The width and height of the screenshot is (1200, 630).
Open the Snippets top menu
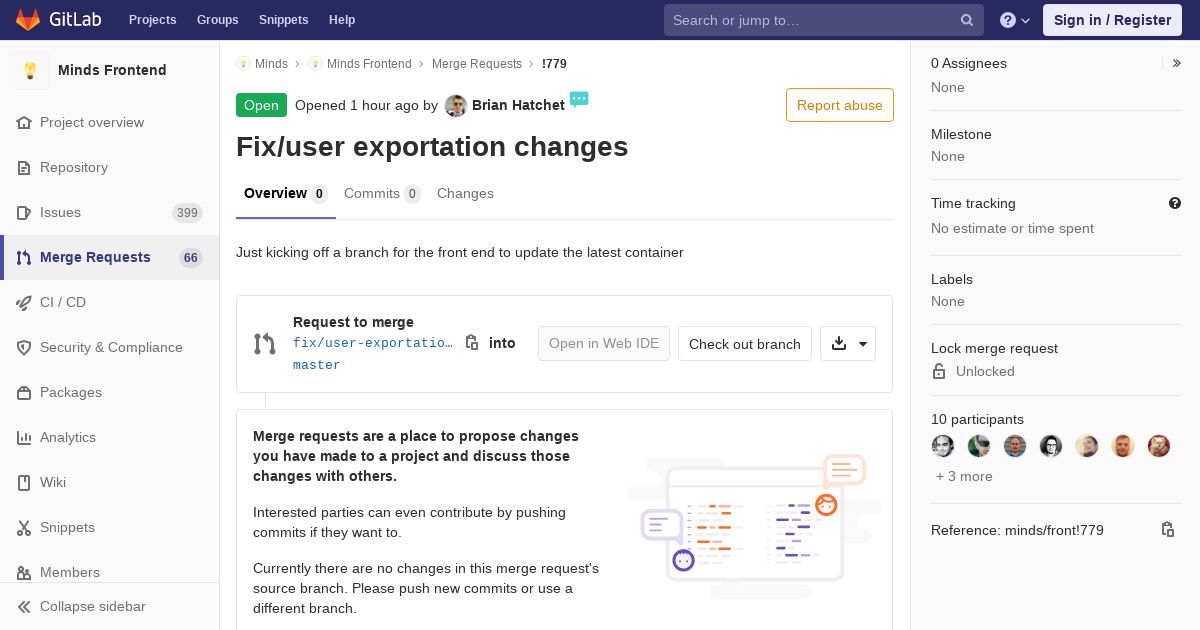pos(284,20)
